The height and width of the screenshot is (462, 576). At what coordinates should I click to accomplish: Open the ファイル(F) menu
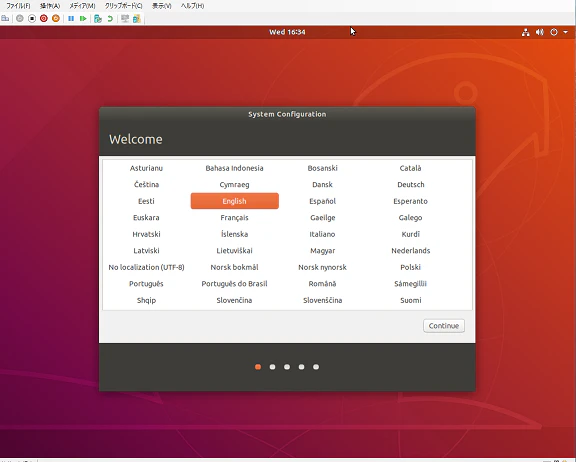18,6
